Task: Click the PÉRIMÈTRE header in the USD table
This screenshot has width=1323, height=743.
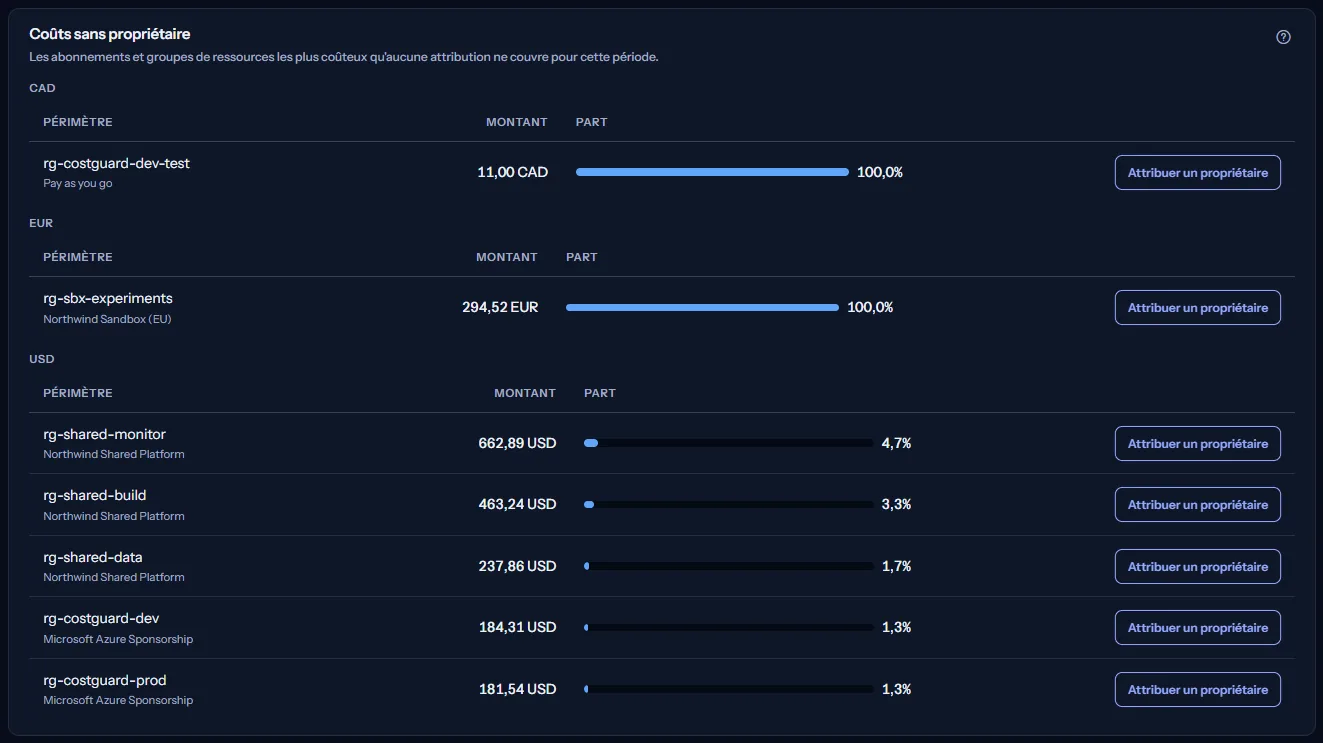Action: 78,393
